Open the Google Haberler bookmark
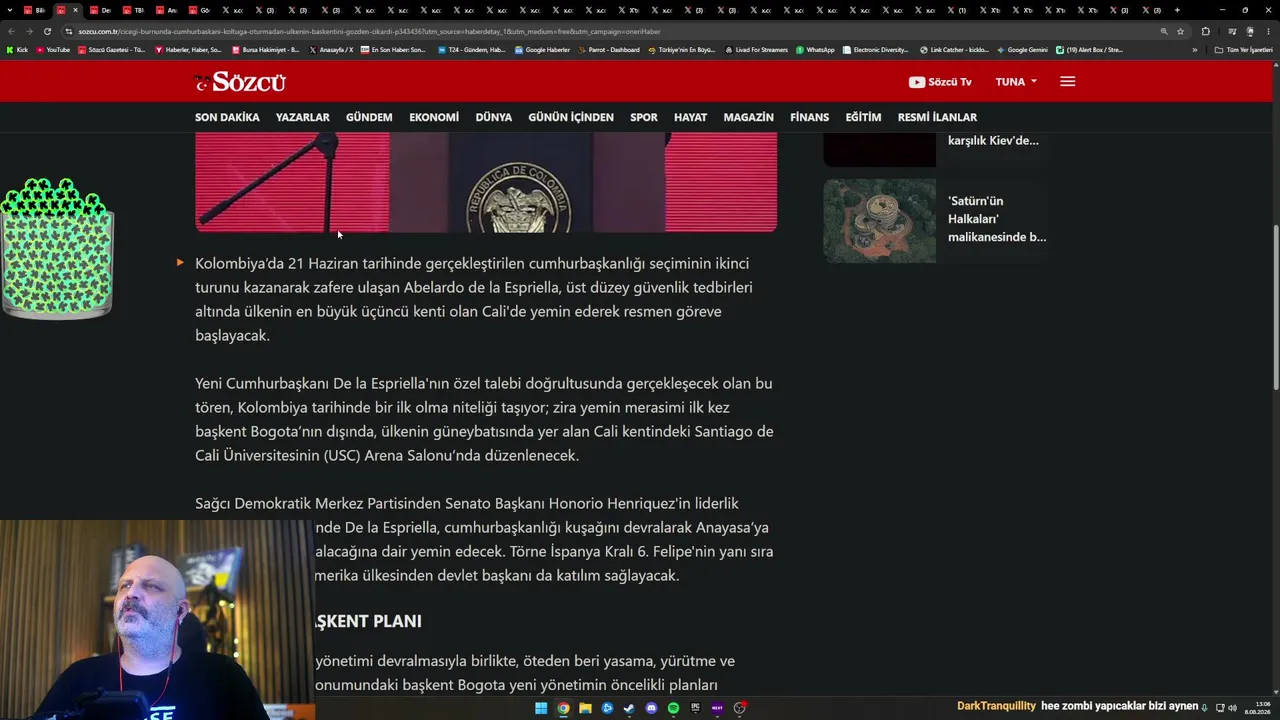This screenshot has height=720, width=1280. 542,49
